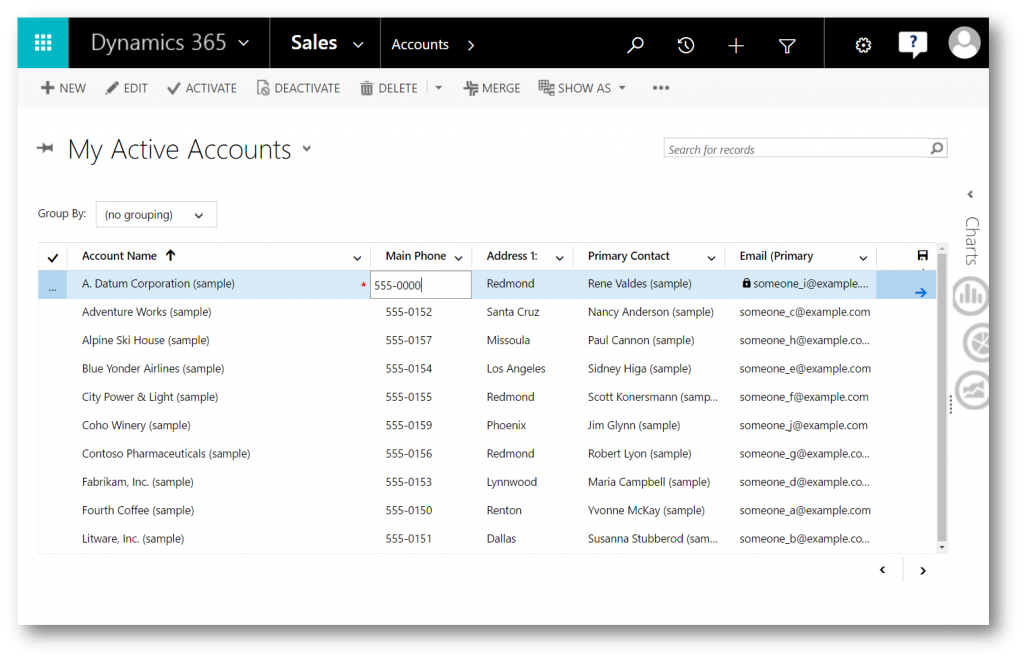
Task: Save grid changes with floppy disk icon
Action: 922,255
